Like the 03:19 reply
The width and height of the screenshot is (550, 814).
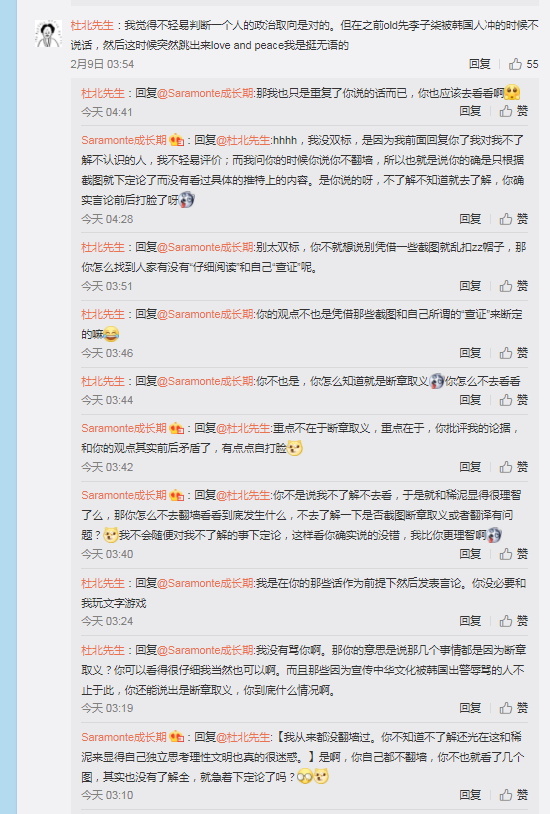click(x=514, y=708)
